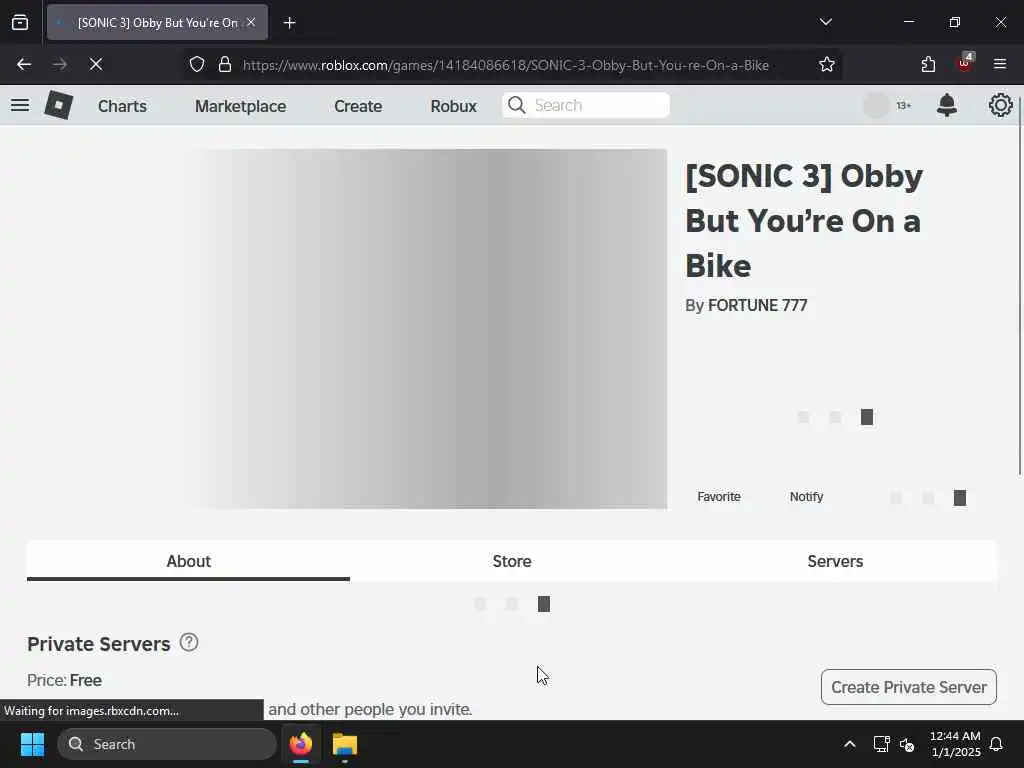Viewport: 1024px width, 768px height.
Task: Open Windows notification center bell
Action: tap(996, 744)
